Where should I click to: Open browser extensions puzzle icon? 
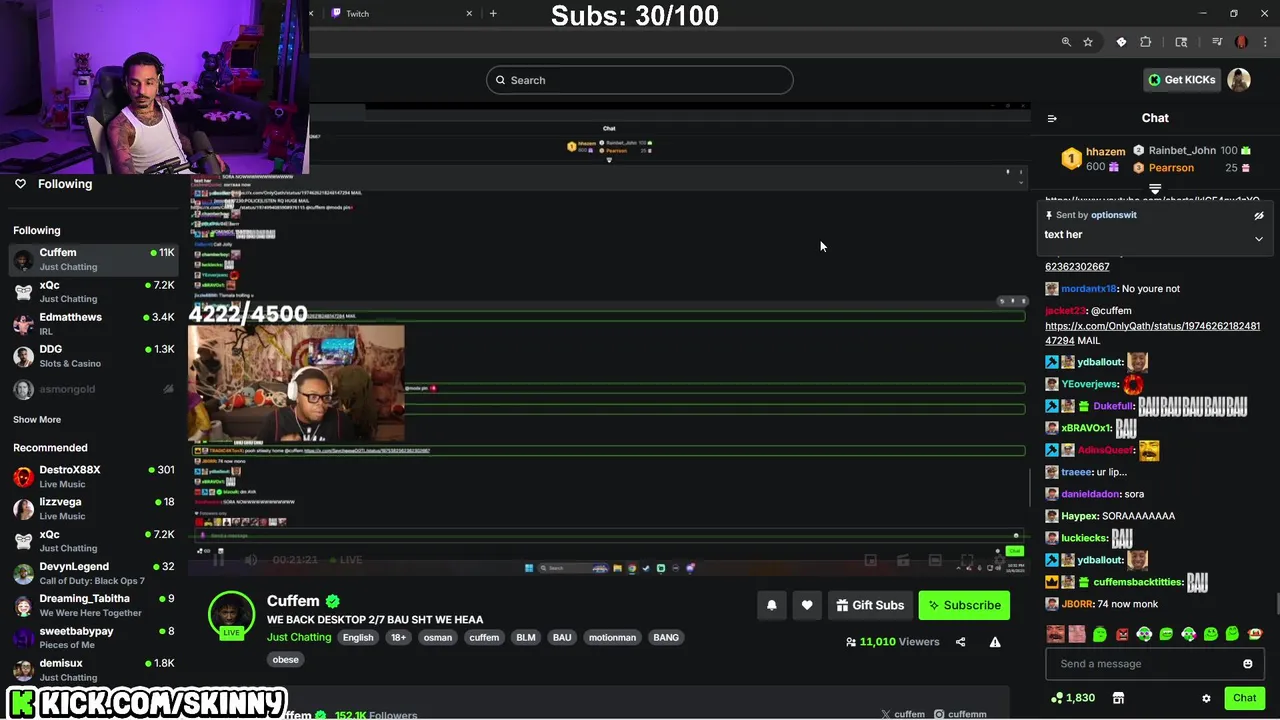pyautogui.click(x=1146, y=42)
